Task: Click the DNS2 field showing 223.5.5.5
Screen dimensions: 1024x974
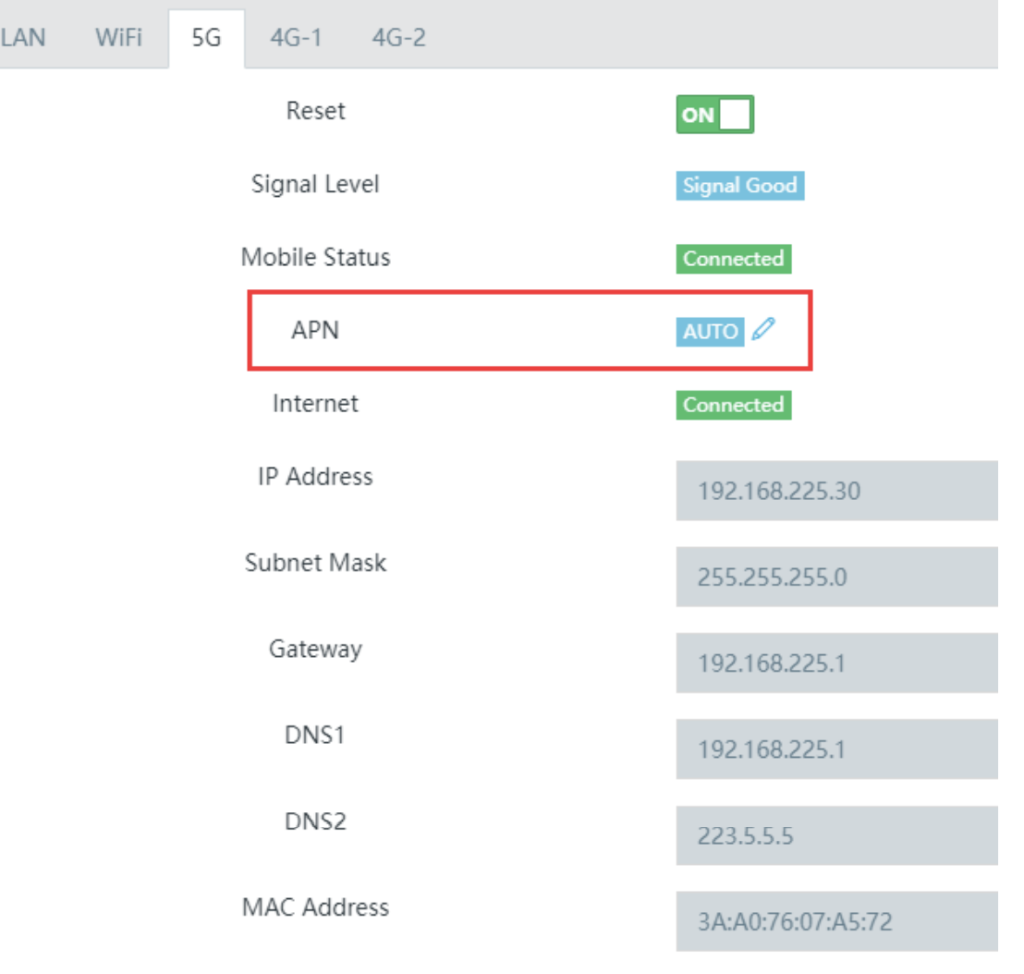Action: [836, 835]
